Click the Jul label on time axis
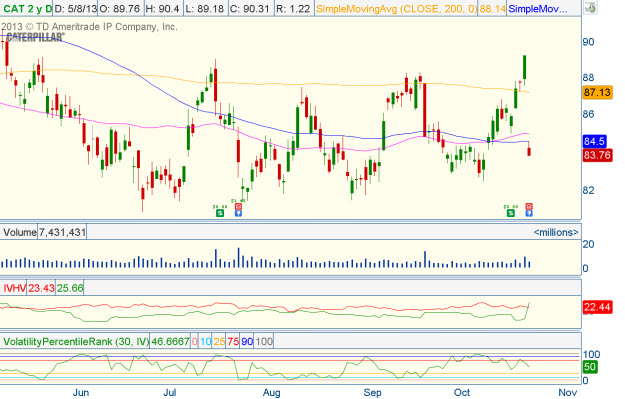The image size is (625, 399). click(170, 393)
